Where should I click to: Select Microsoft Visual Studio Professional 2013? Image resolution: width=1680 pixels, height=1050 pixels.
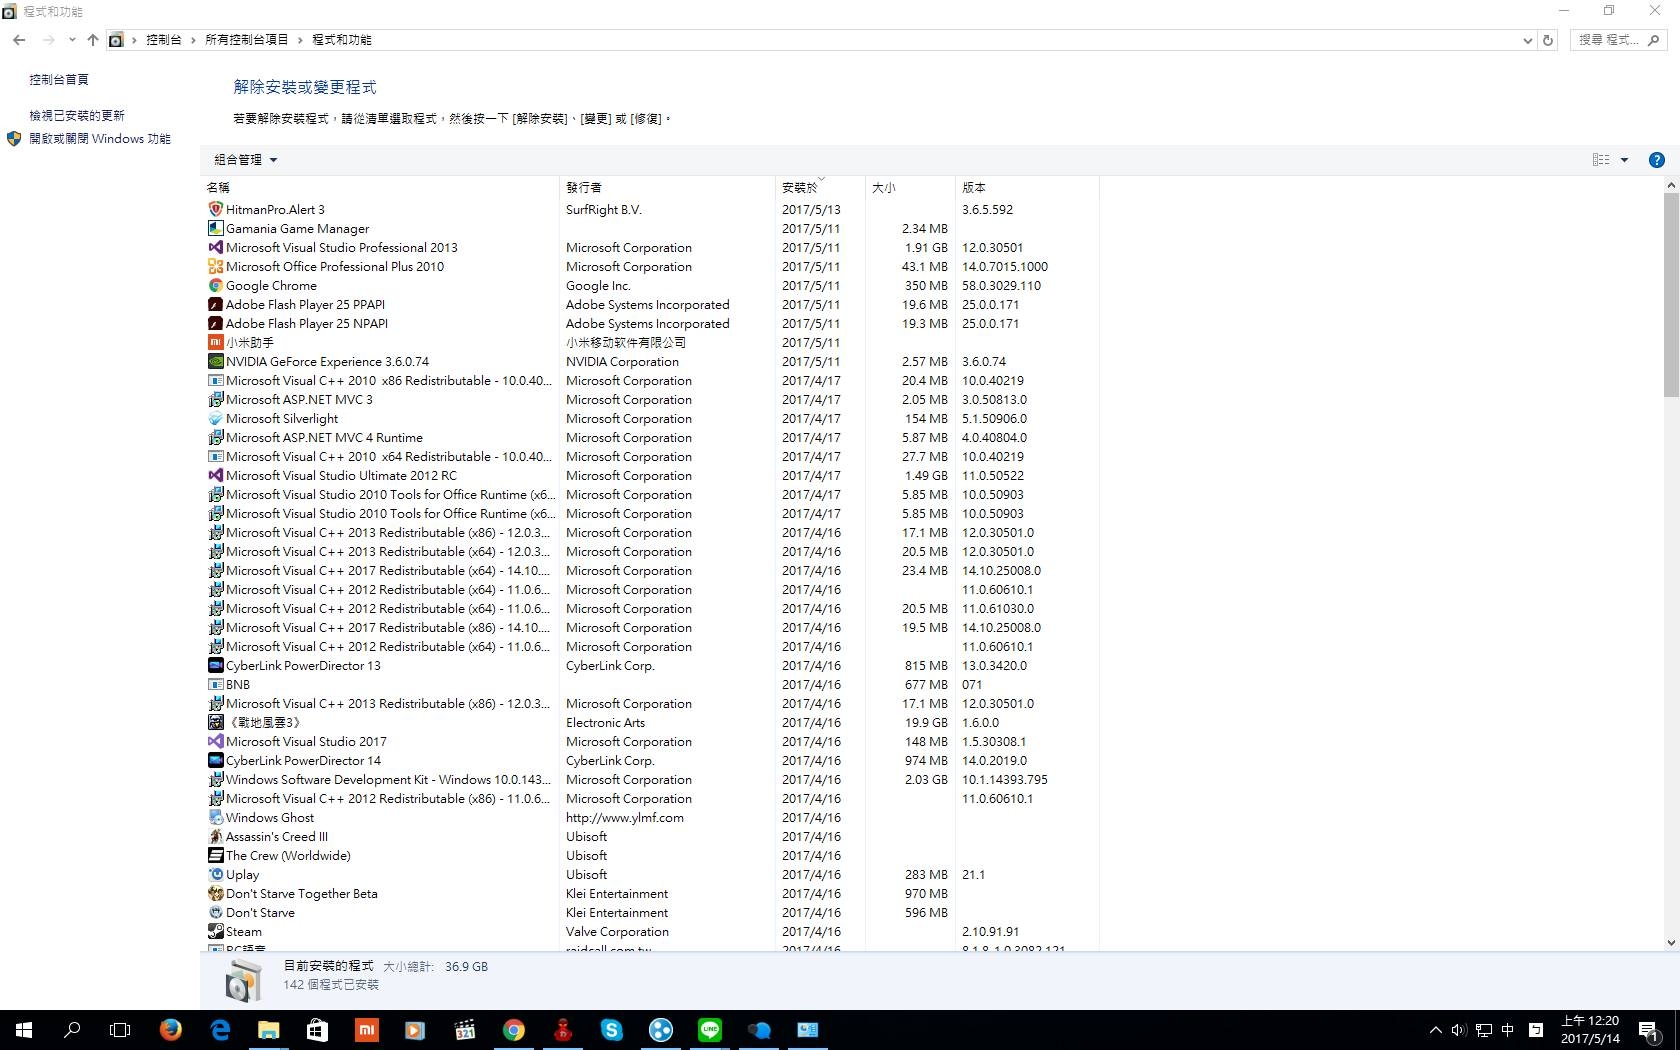pyautogui.click(x=650, y=247)
